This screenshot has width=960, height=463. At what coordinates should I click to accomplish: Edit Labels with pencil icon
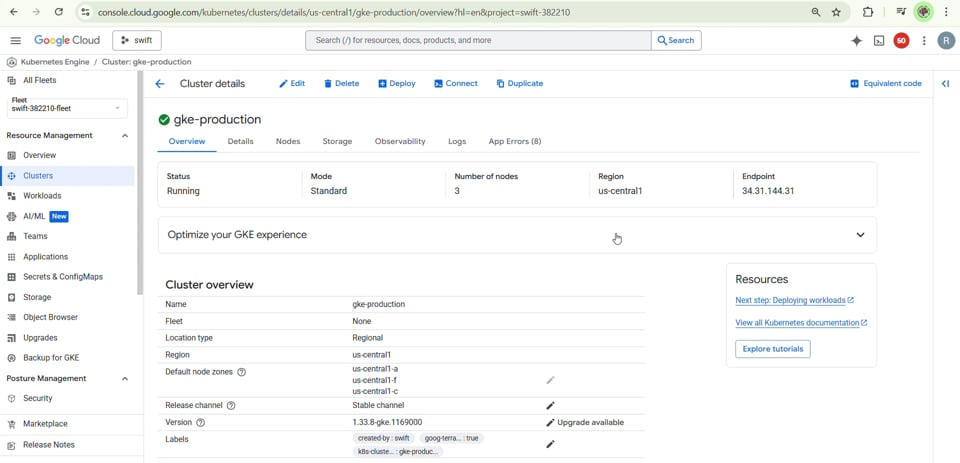pyautogui.click(x=550, y=444)
